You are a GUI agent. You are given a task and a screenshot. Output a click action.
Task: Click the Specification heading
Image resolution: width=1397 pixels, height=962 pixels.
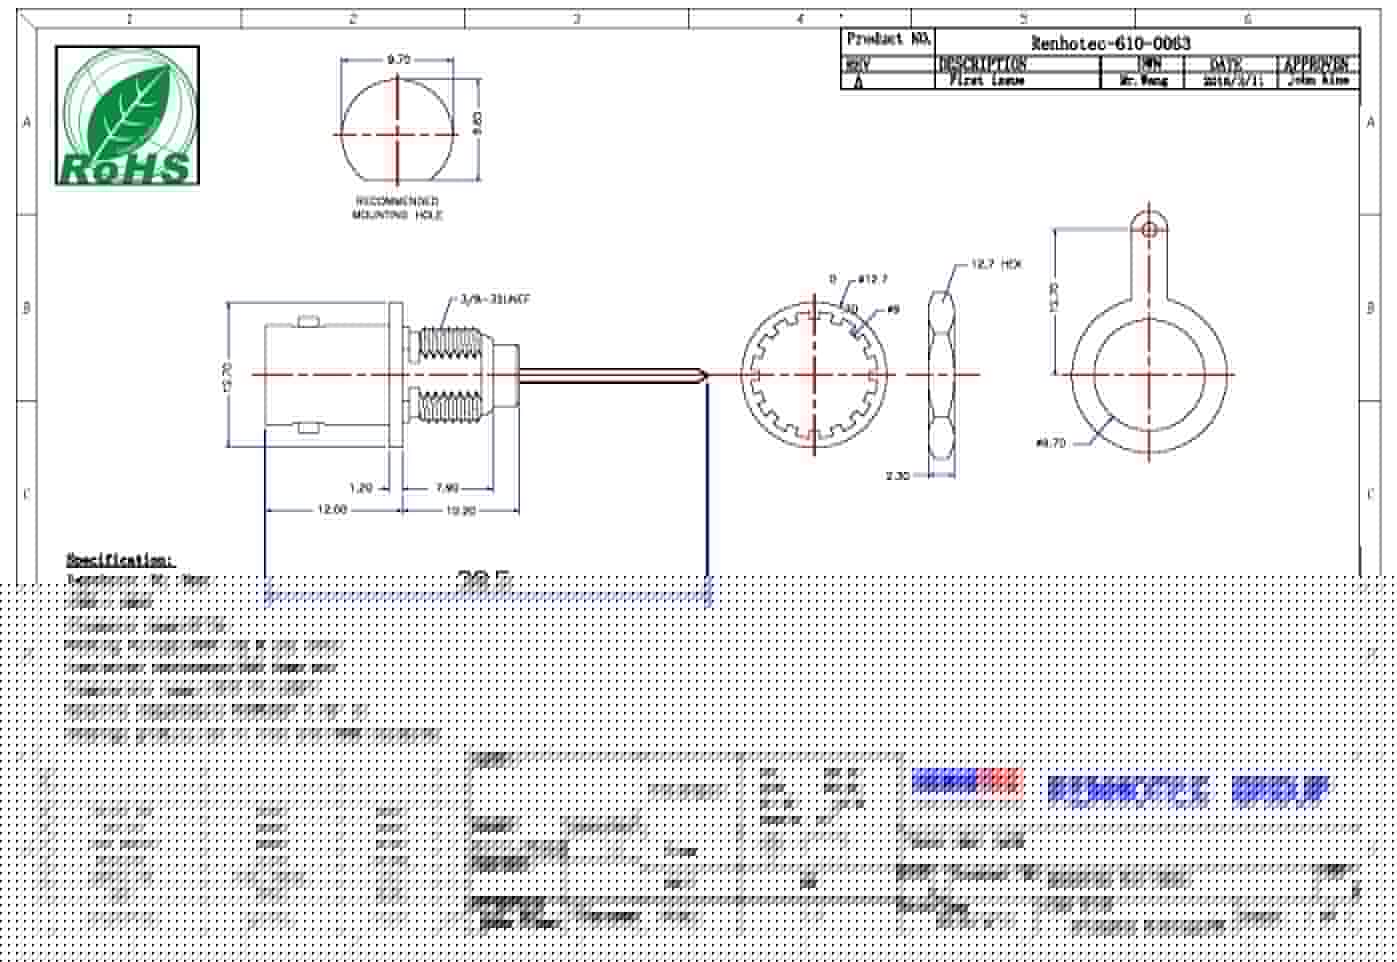click(x=120, y=559)
